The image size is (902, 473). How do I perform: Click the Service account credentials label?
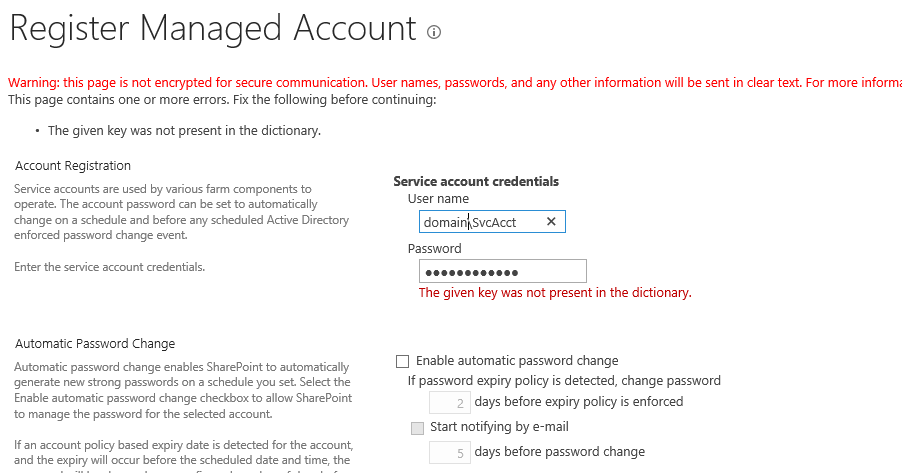(476, 181)
